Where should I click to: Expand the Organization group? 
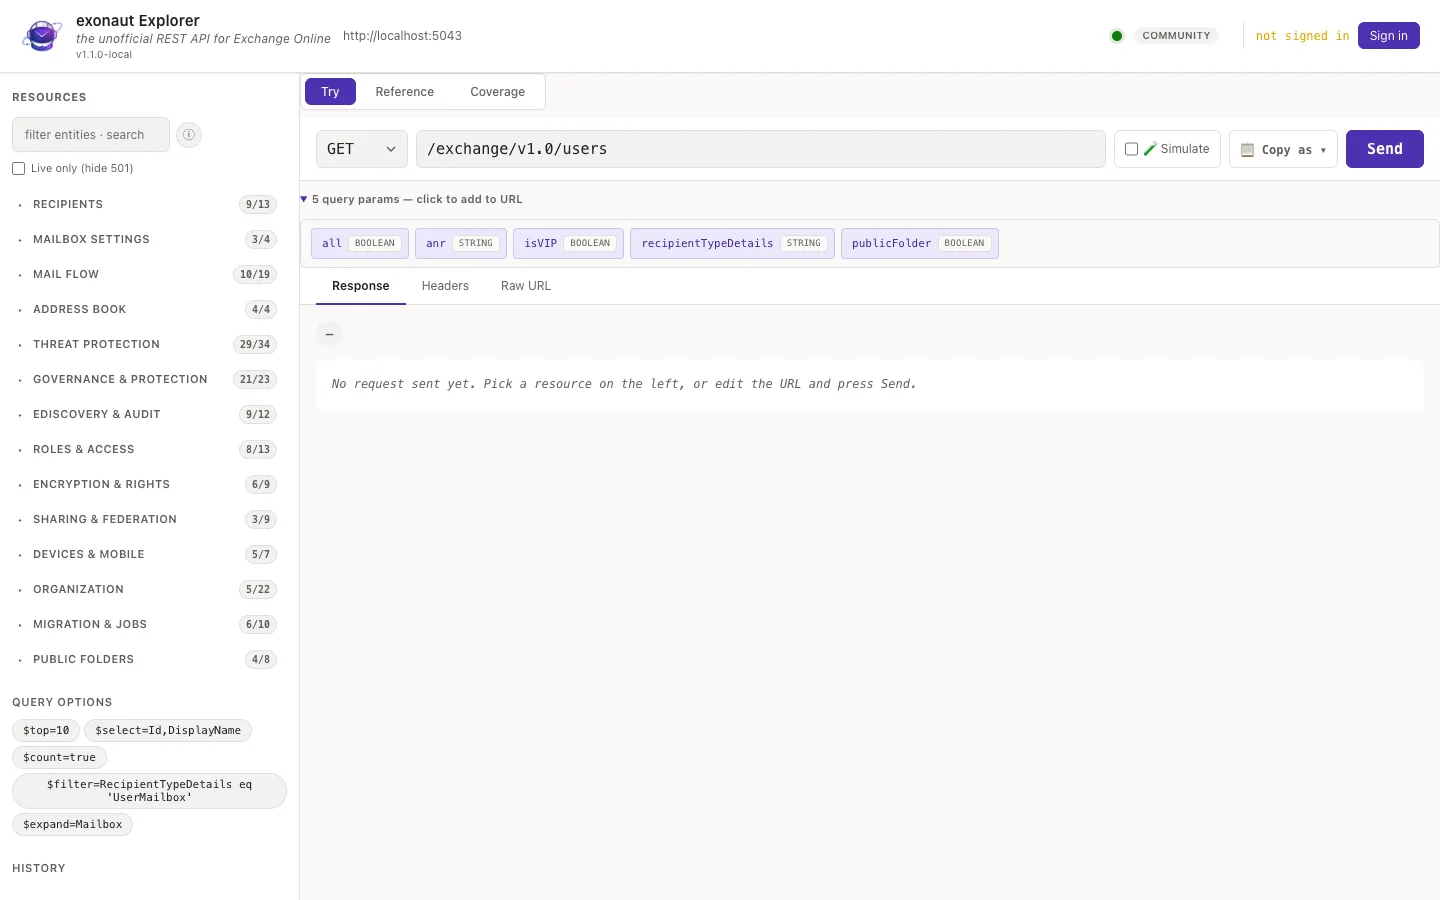point(144,589)
